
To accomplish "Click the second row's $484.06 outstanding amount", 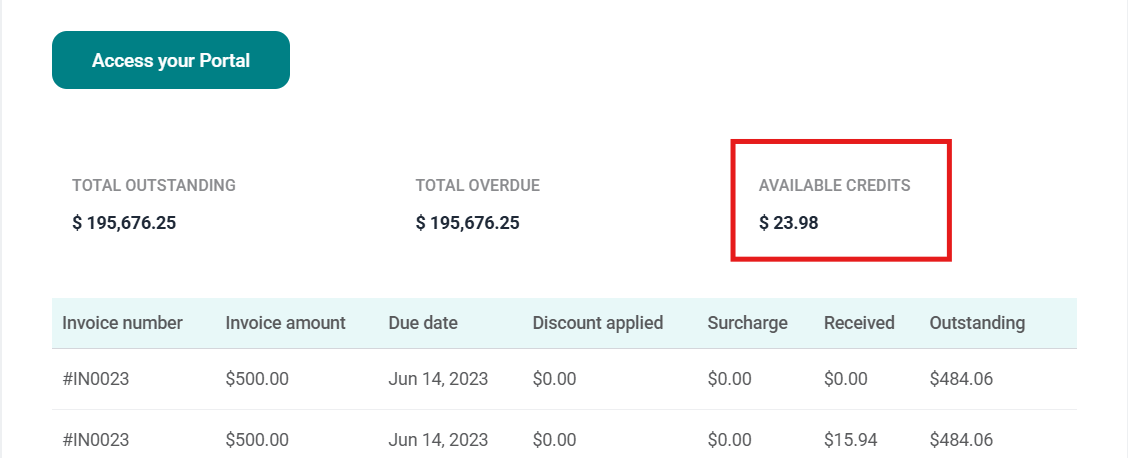I will coord(961,439).
